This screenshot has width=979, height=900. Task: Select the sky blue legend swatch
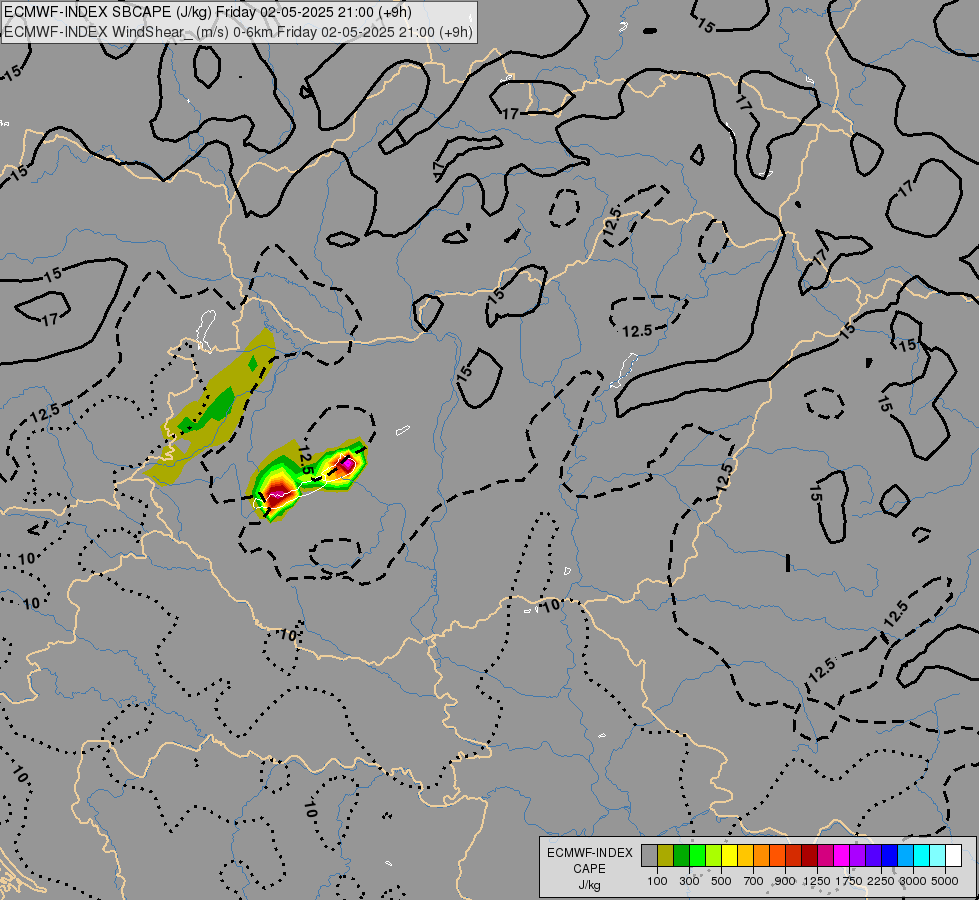point(906,856)
